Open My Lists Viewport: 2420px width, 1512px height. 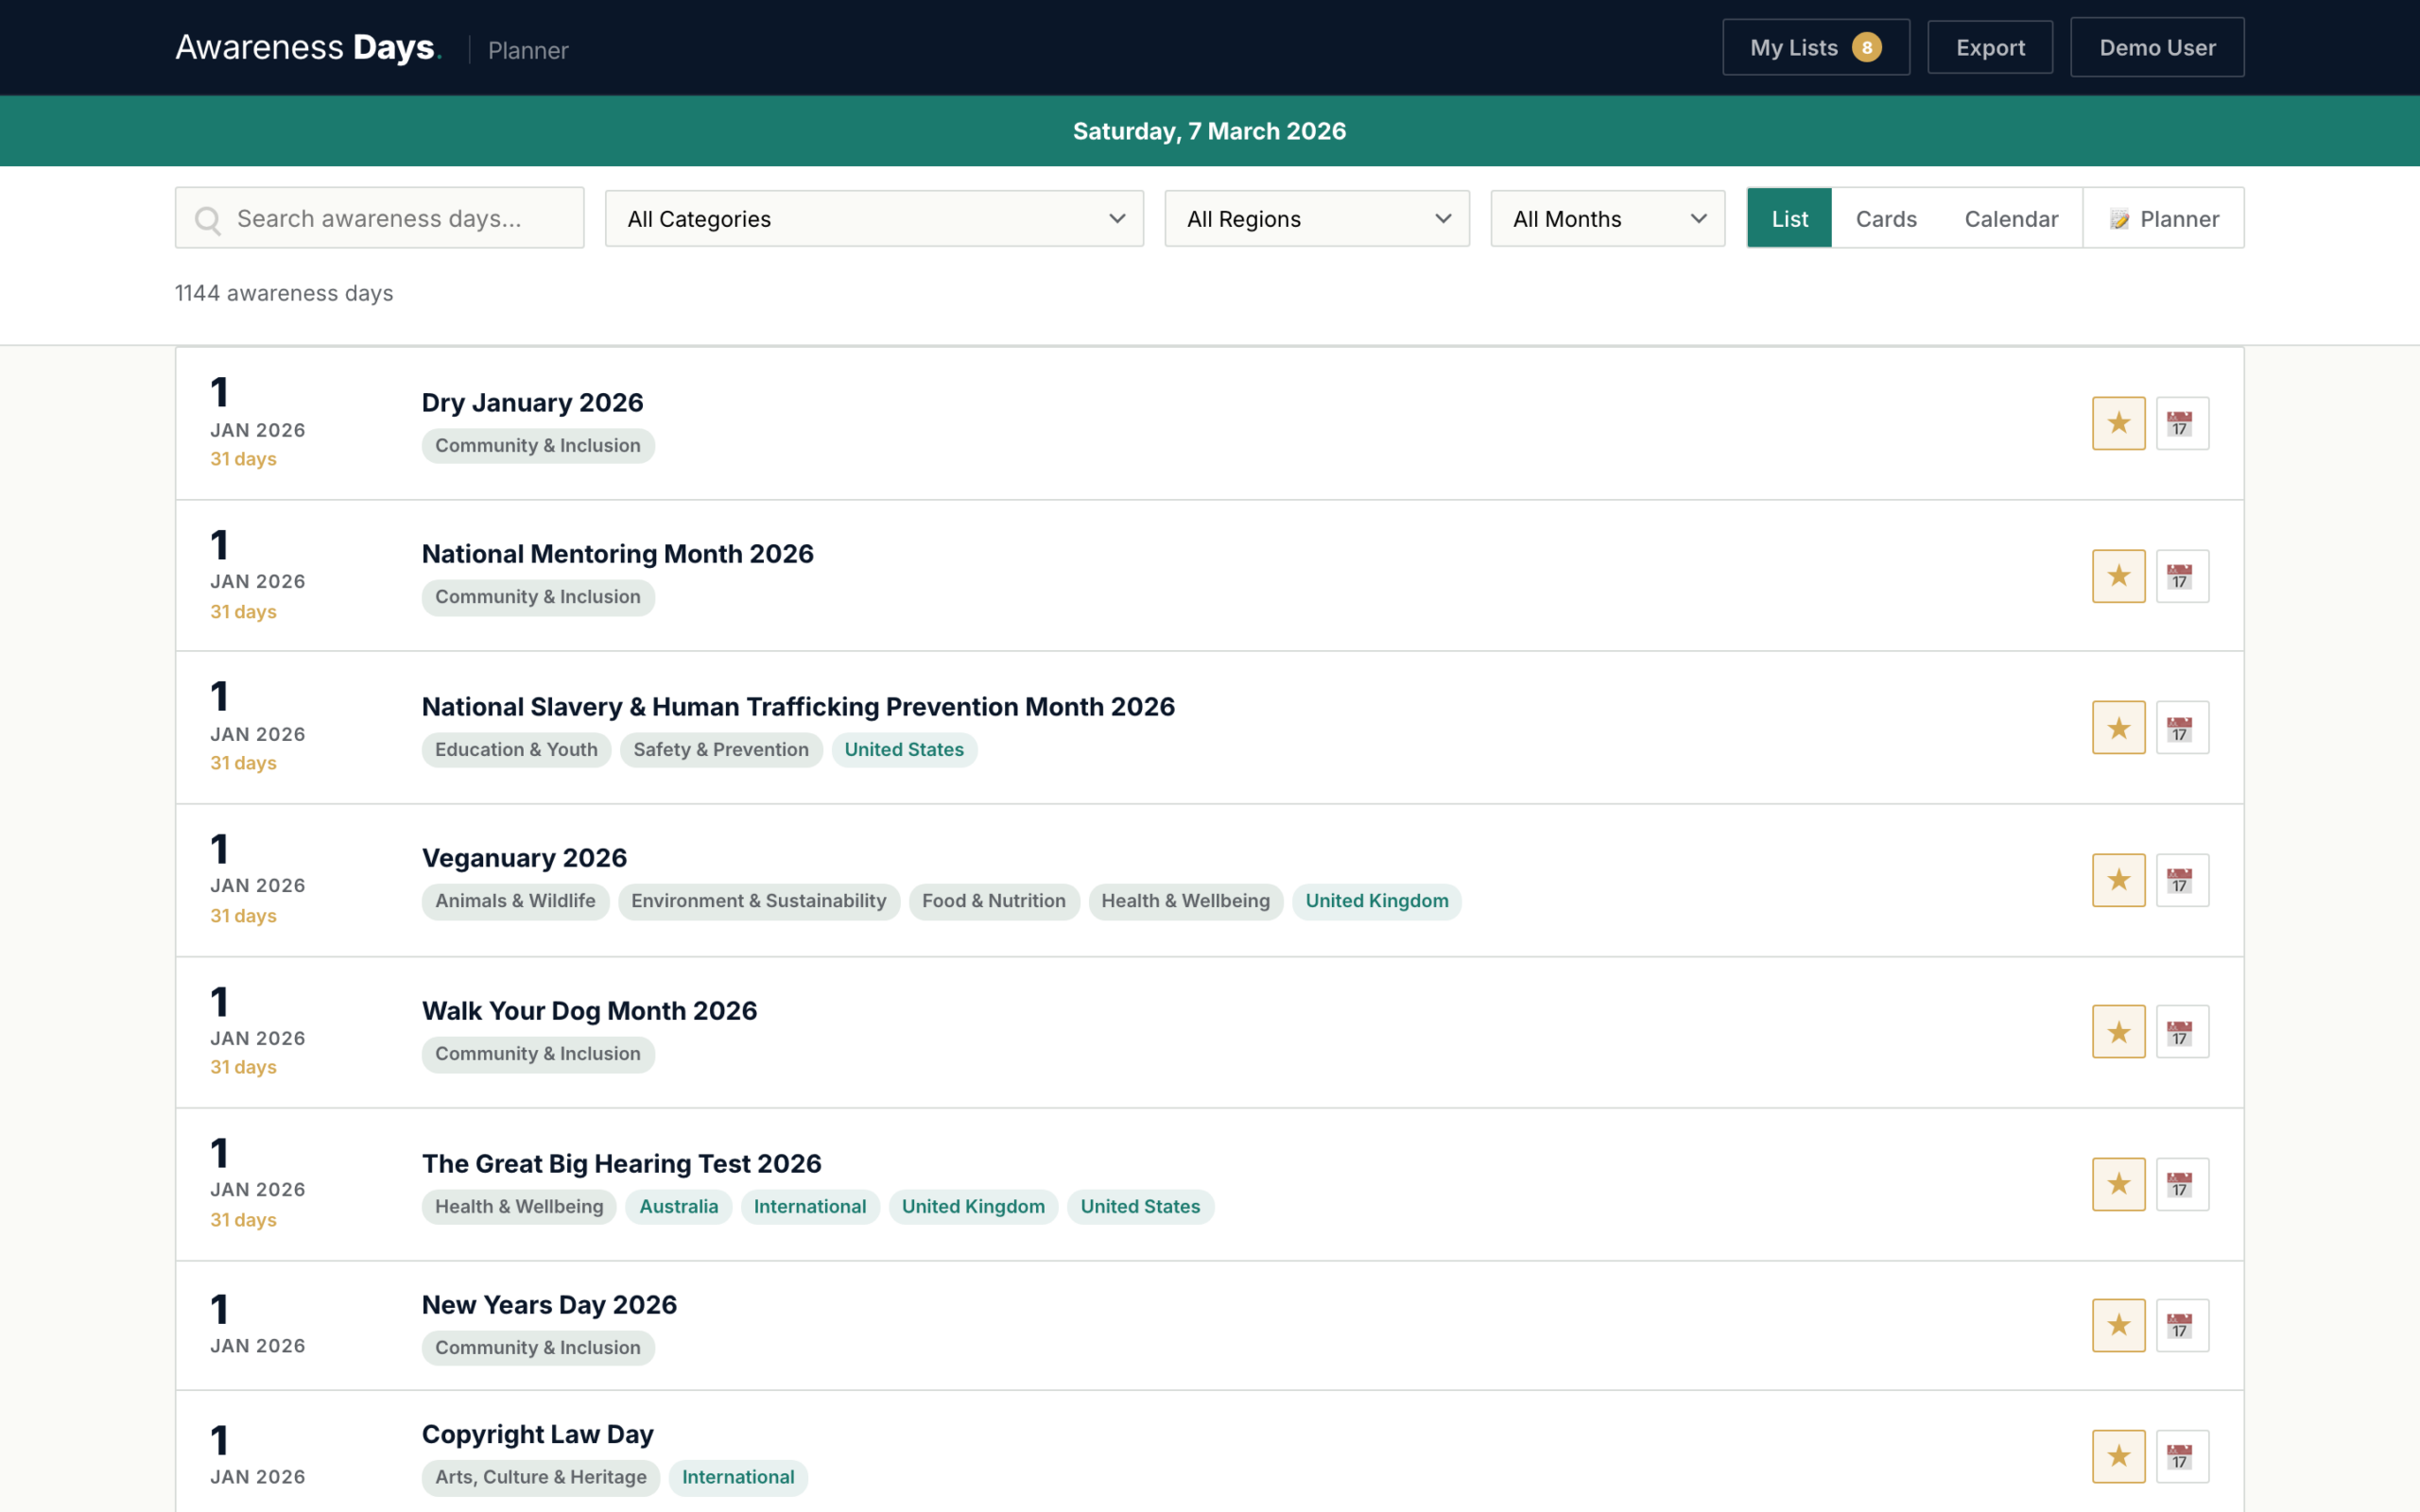click(1814, 48)
